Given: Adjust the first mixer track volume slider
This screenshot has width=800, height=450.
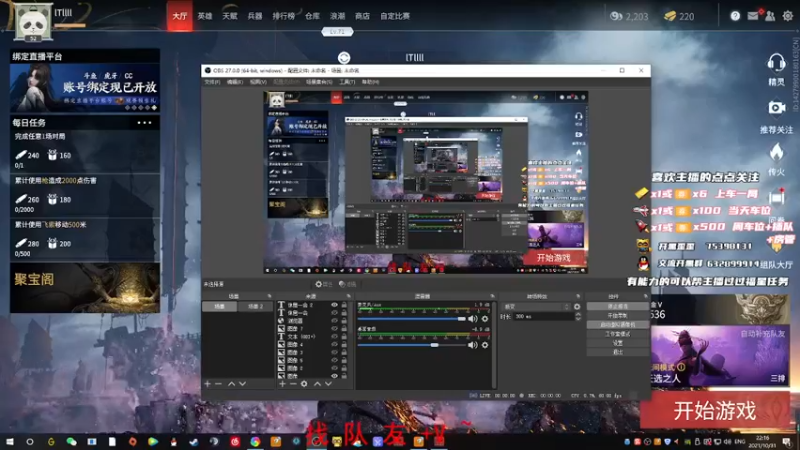Looking at the screenshot, I should click(411, 319).
